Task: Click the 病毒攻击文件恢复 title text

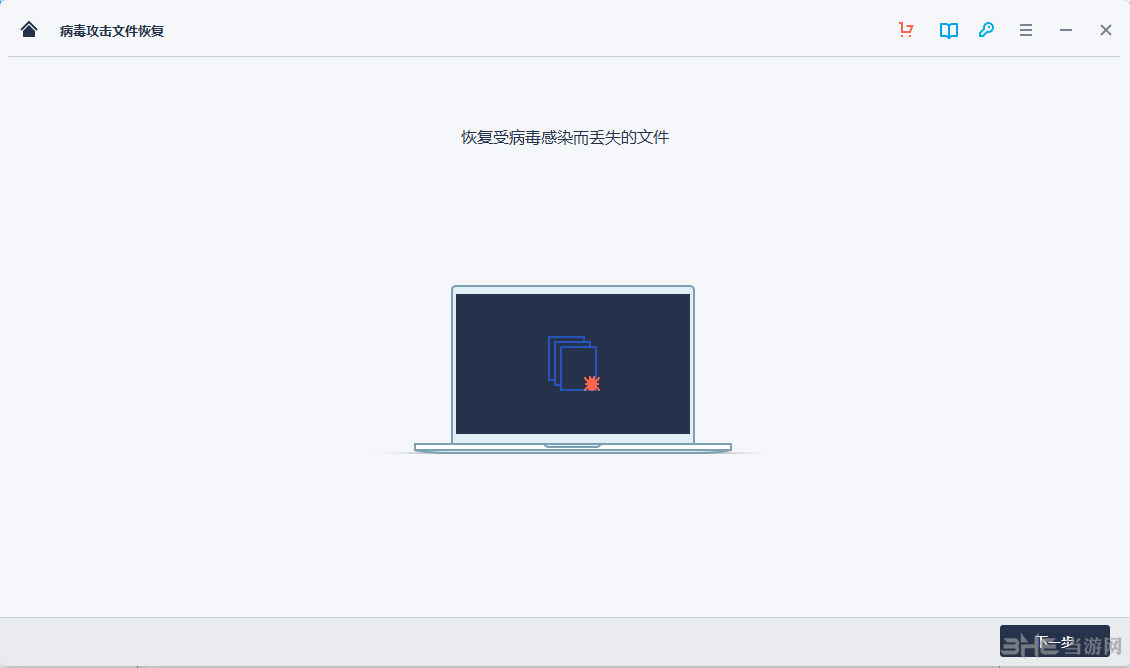Action: [x=112, y=31]
